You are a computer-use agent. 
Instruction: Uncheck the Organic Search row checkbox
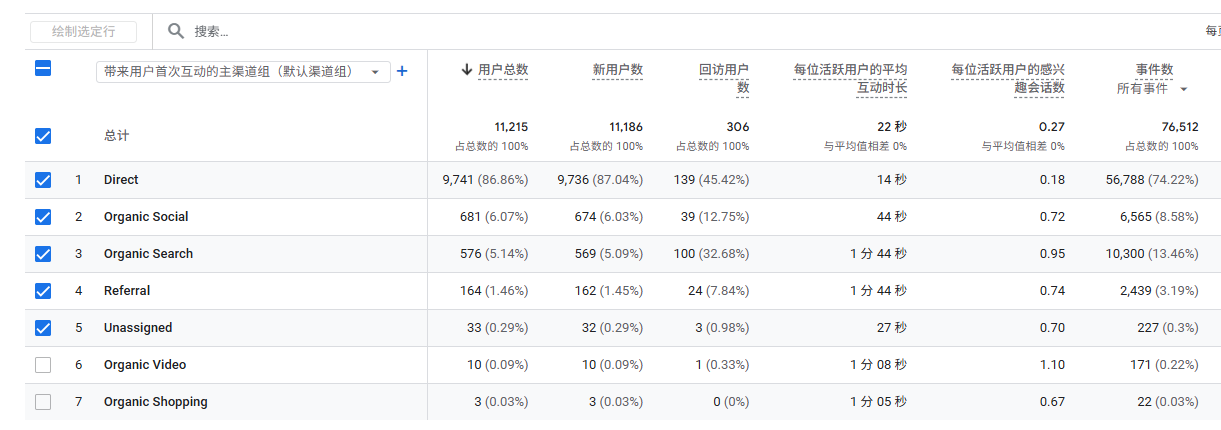(43, 254)
